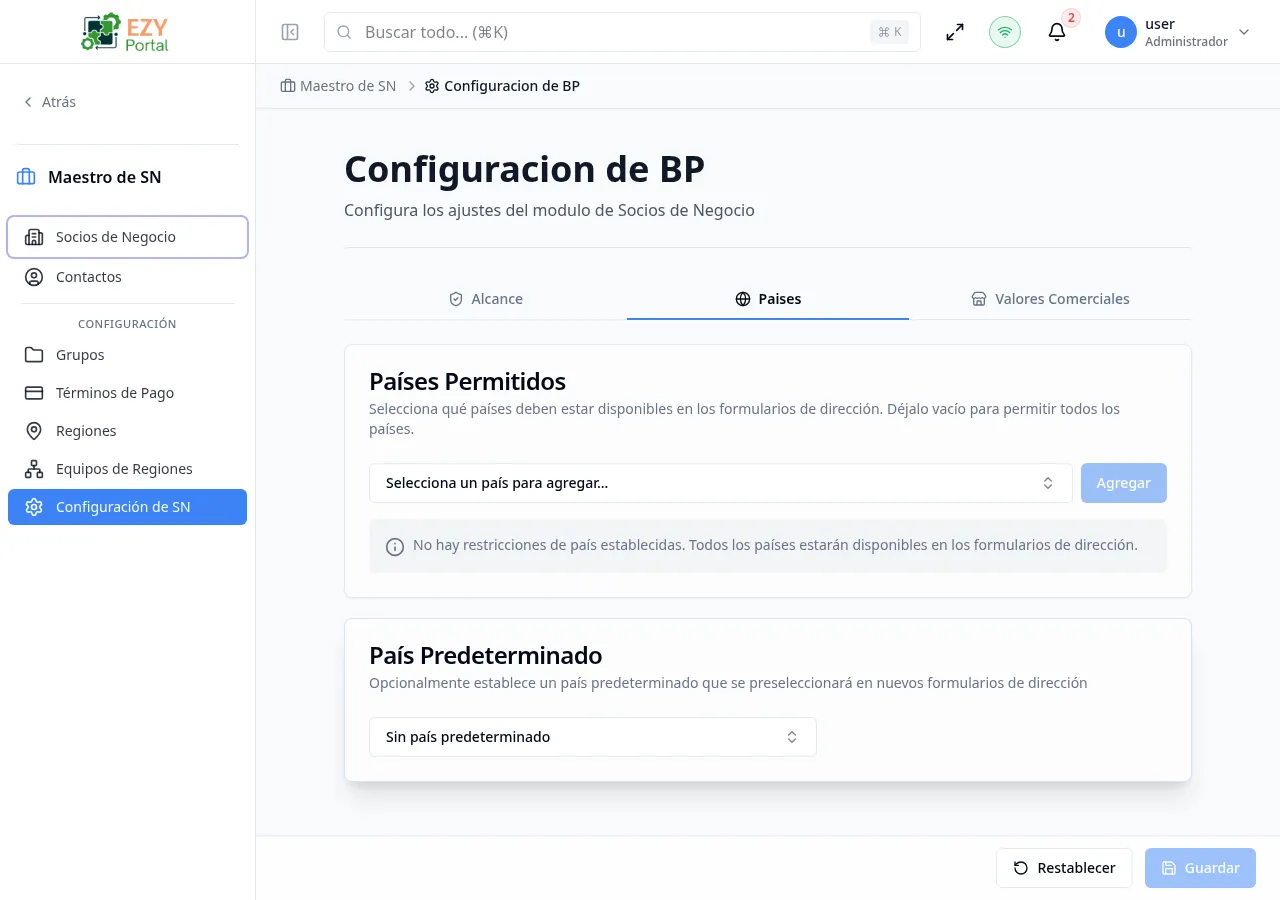This screenshot has width=1280, height=900.
Task: Open Regiones in sidebar
Action: [128, 431]
